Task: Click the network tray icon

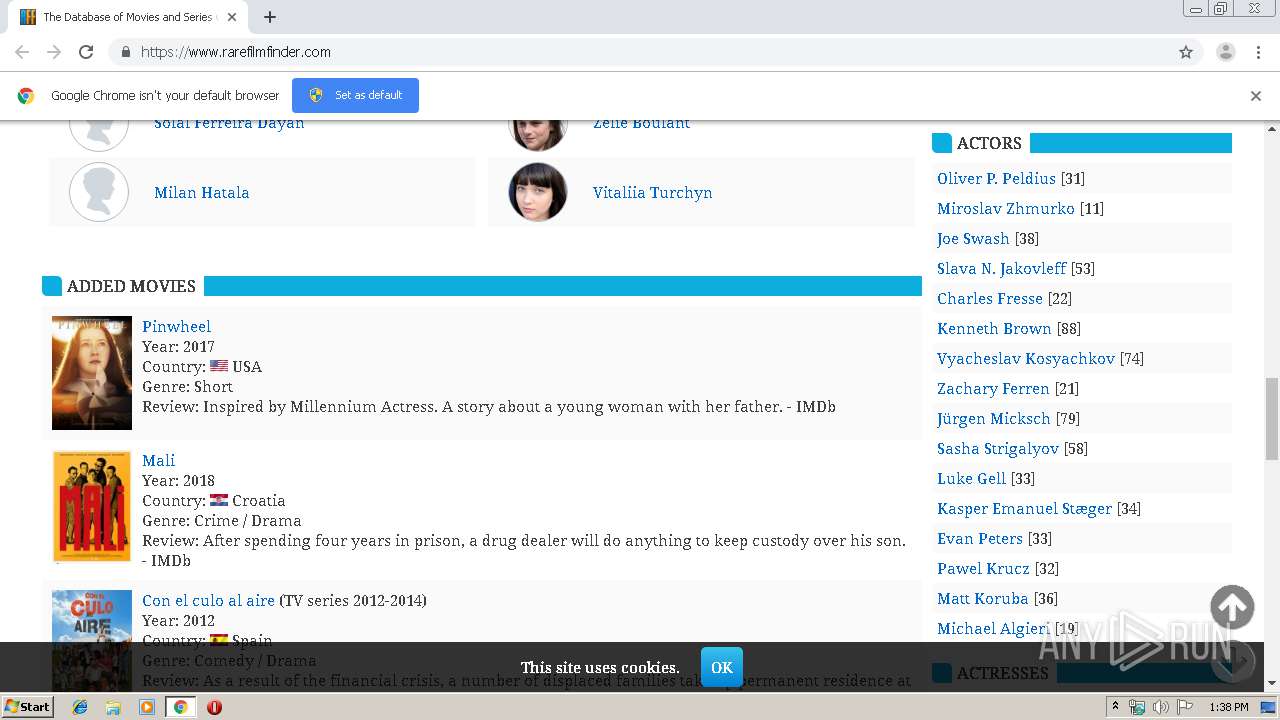Action: [x=1137, y=707]
